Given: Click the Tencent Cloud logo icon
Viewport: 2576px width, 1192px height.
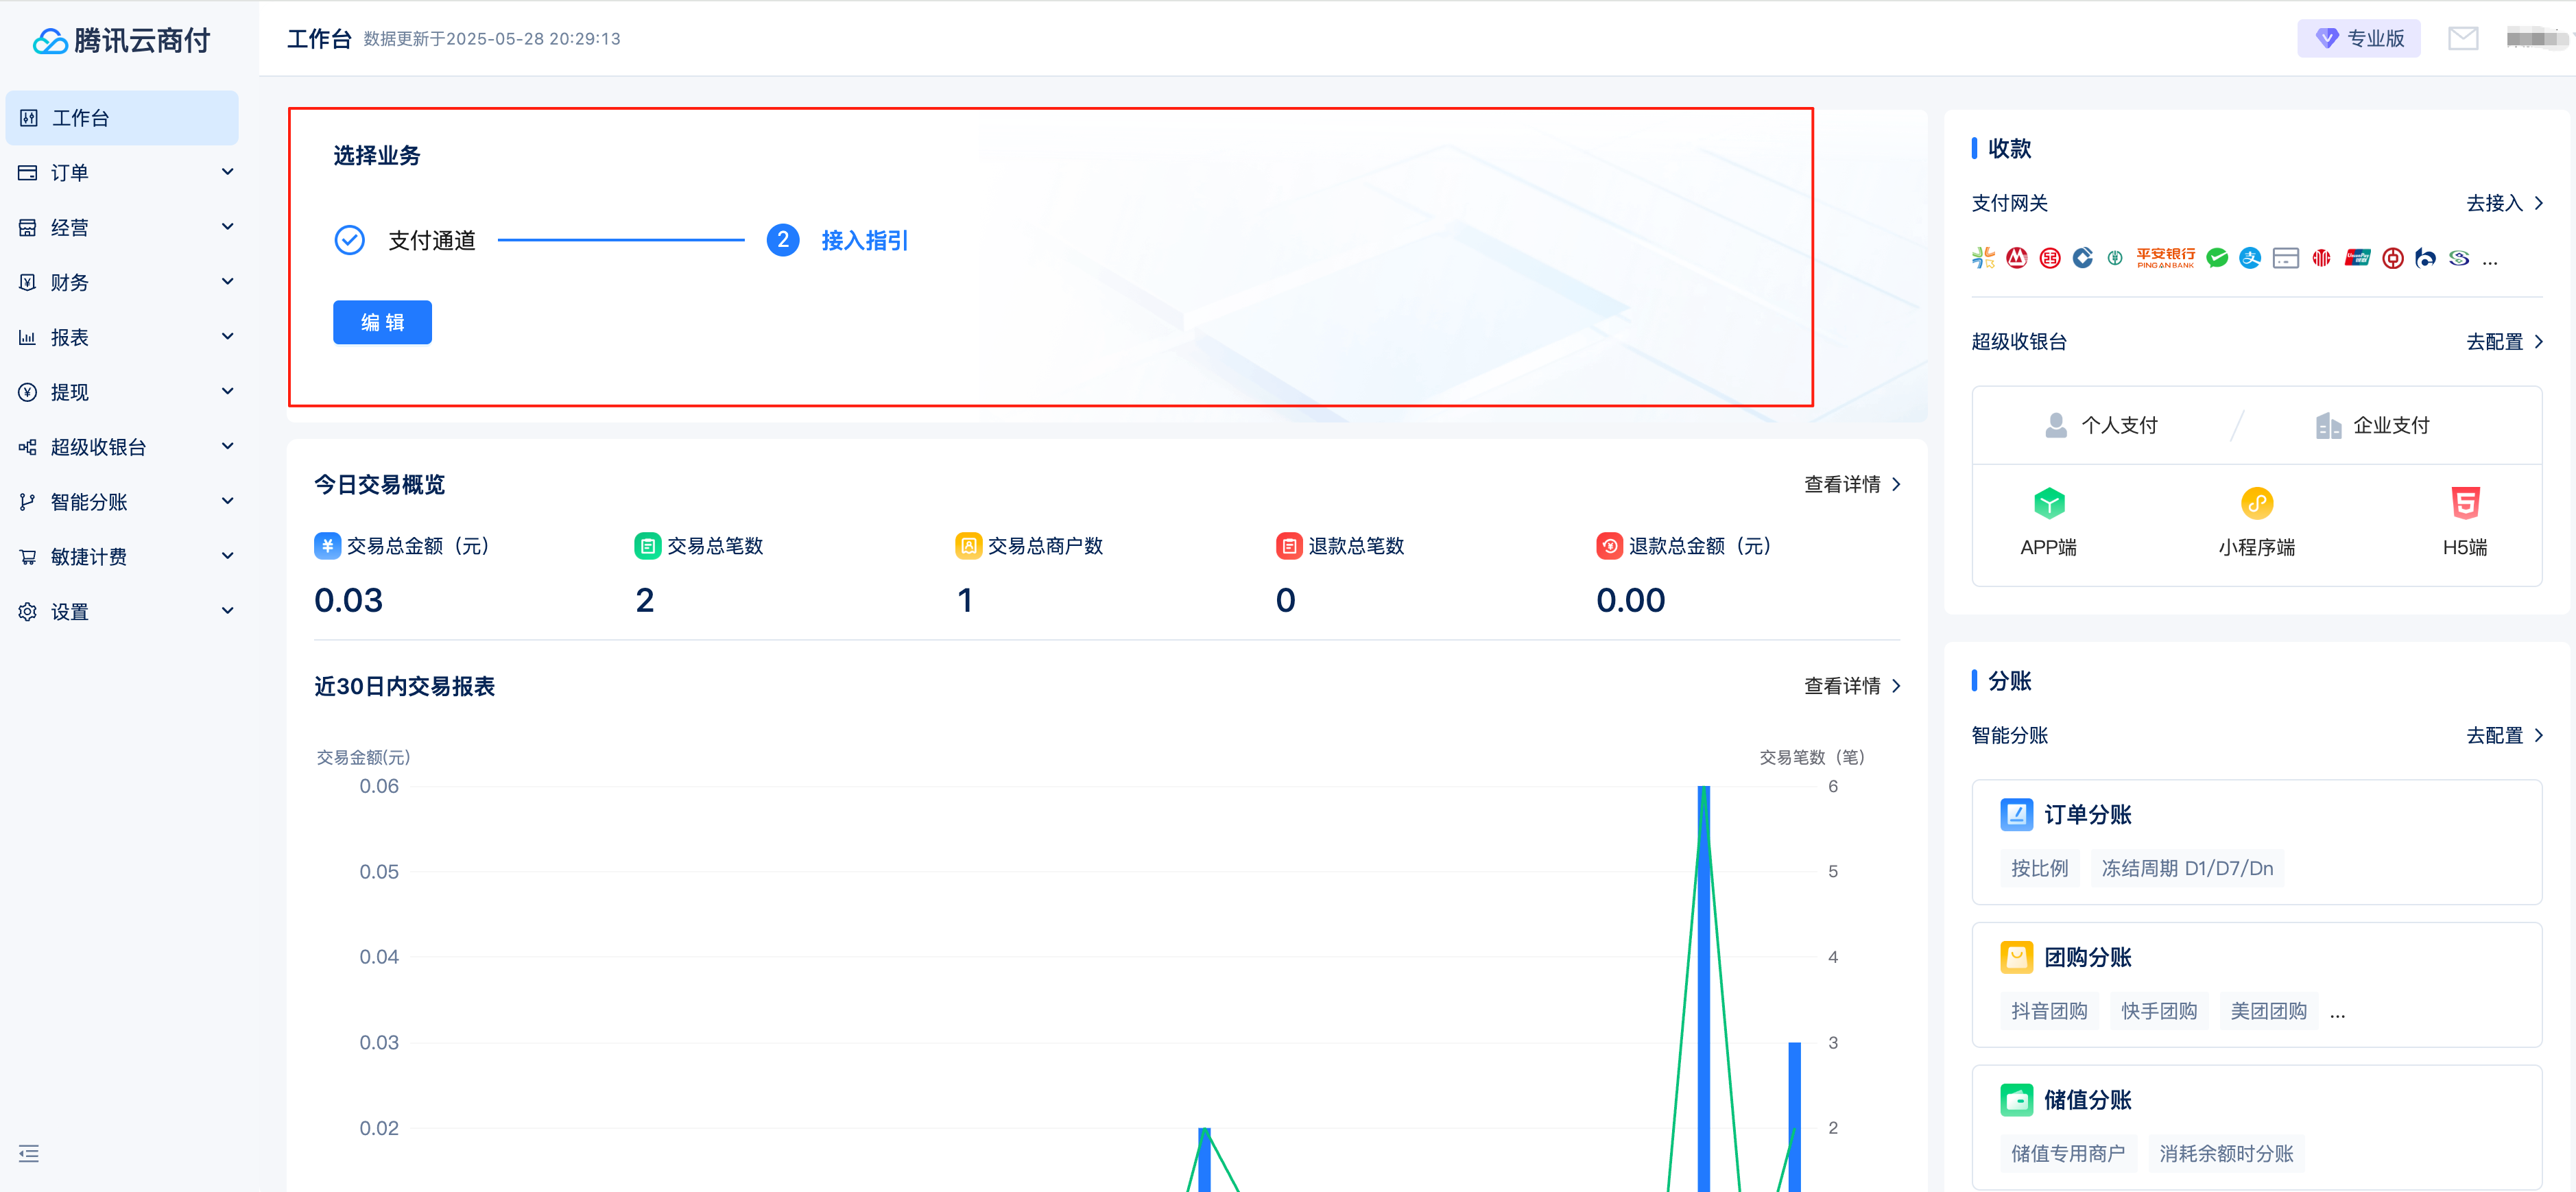Looking at the screenshot, I should (49, 41).
